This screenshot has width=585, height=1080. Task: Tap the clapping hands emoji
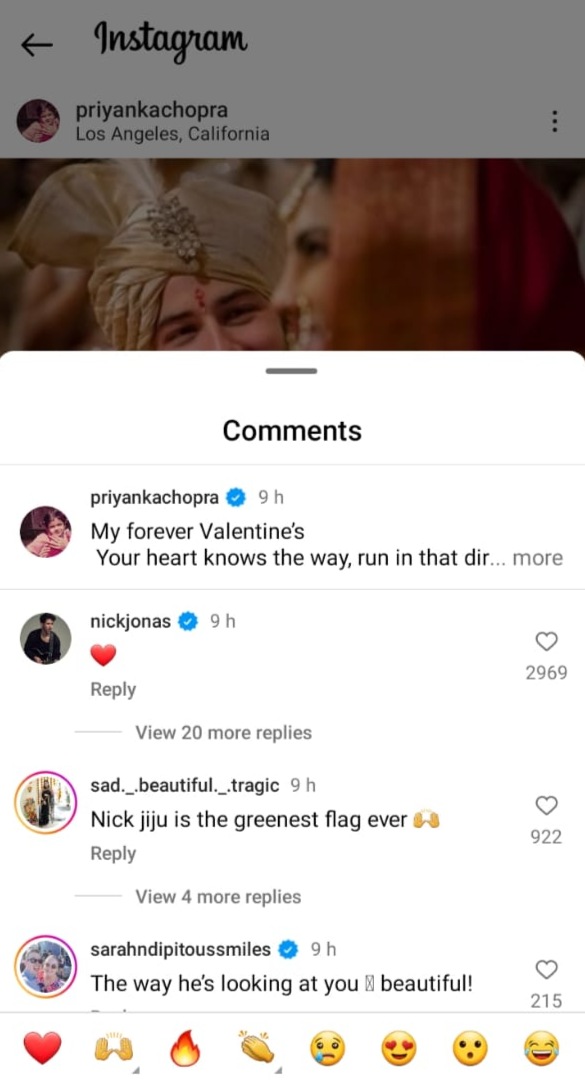pyautogui.click(x=256, y=1046)
